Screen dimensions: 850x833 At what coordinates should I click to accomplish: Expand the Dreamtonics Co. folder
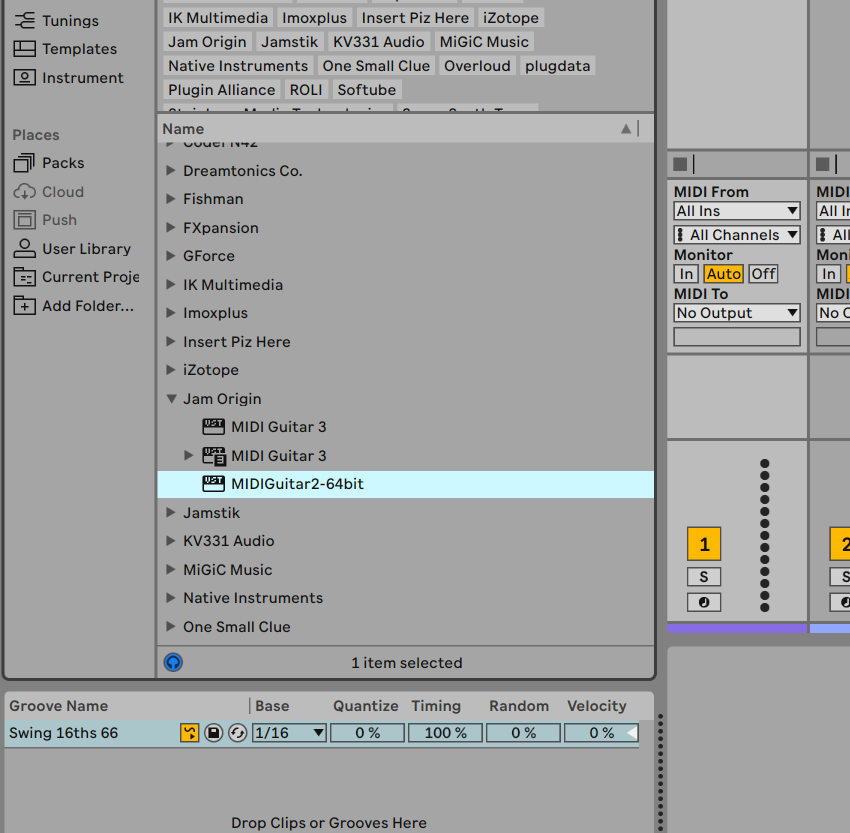171,170
